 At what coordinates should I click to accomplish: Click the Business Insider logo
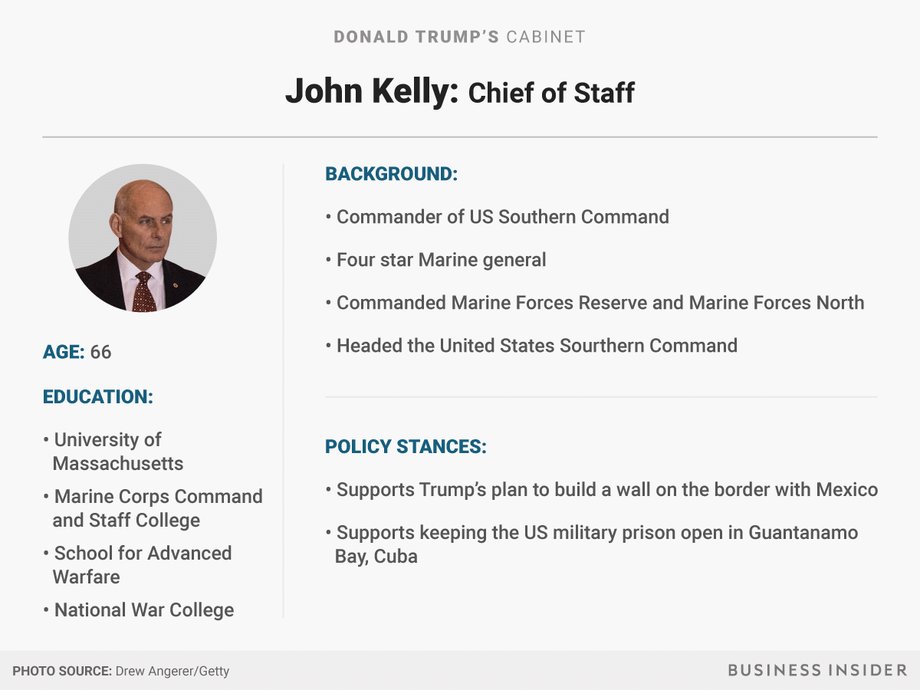[x=817, y=670]
